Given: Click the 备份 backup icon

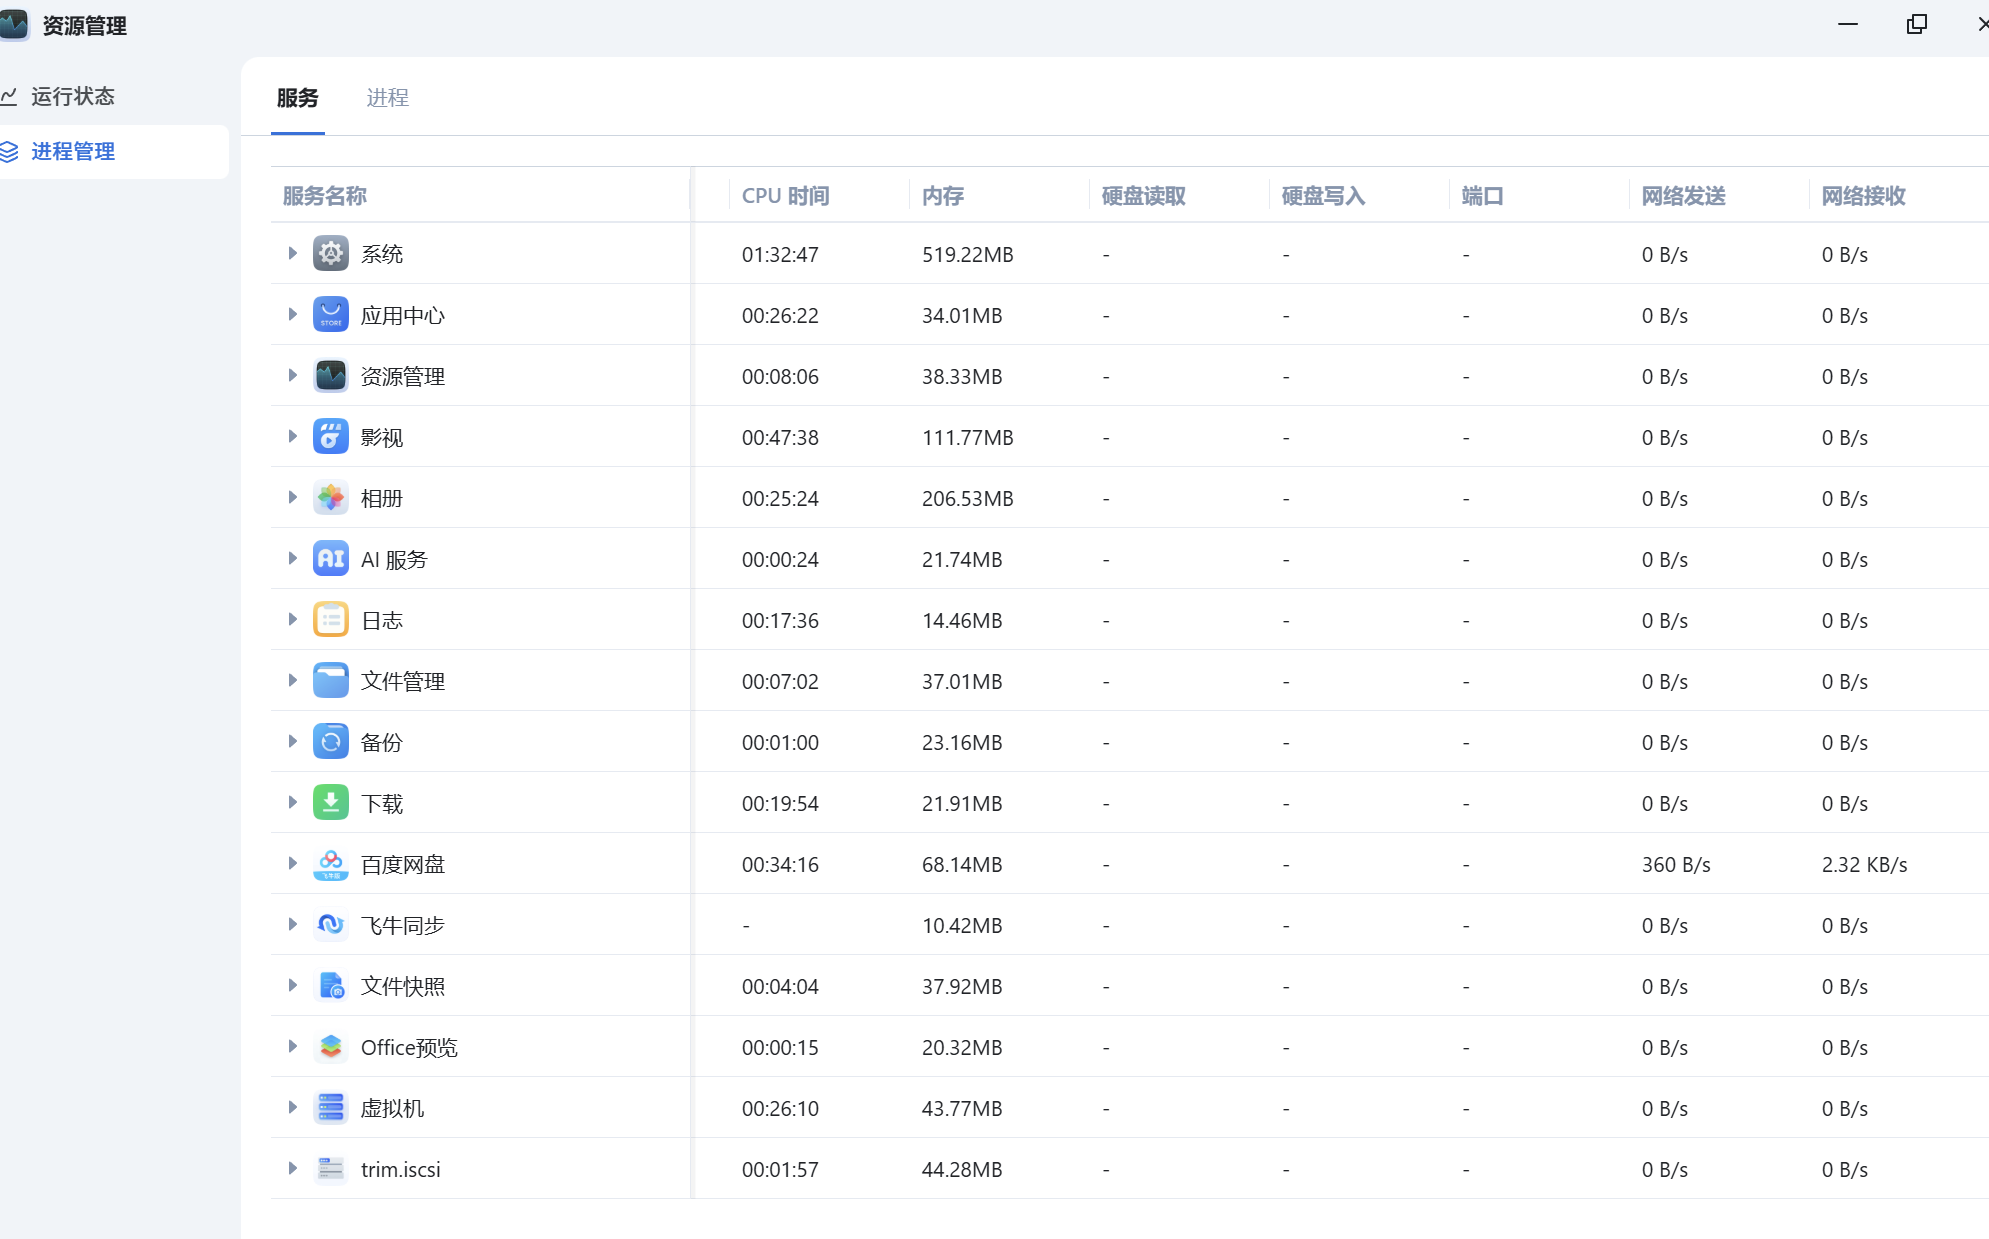Looking at the screenshot, I should tap(330, 742).
